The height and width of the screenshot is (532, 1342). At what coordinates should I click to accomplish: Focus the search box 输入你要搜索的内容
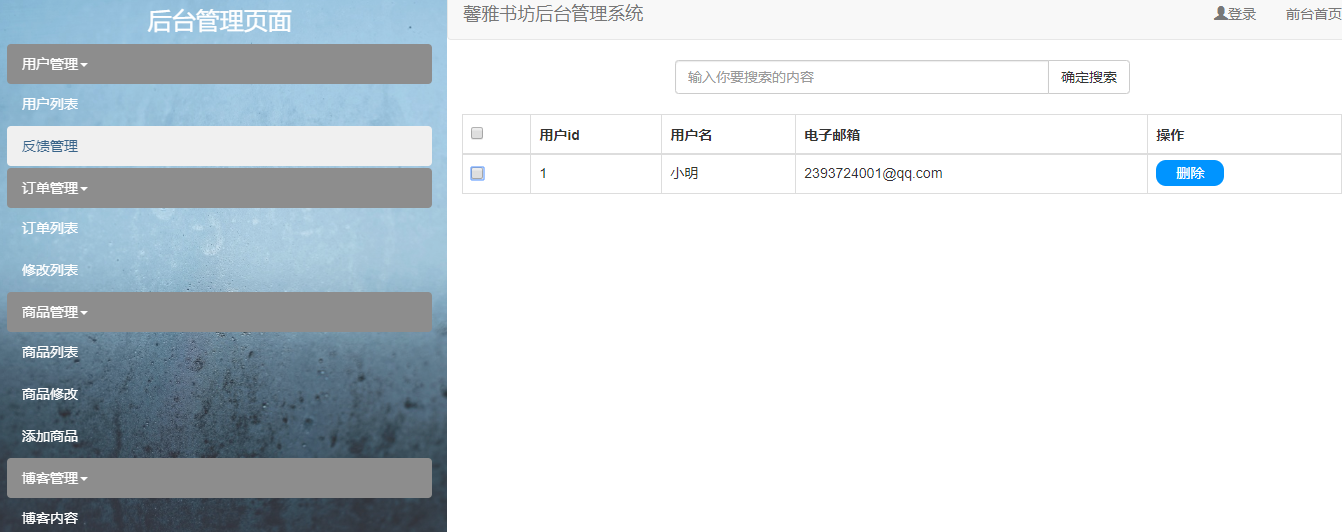coord(862,77)
